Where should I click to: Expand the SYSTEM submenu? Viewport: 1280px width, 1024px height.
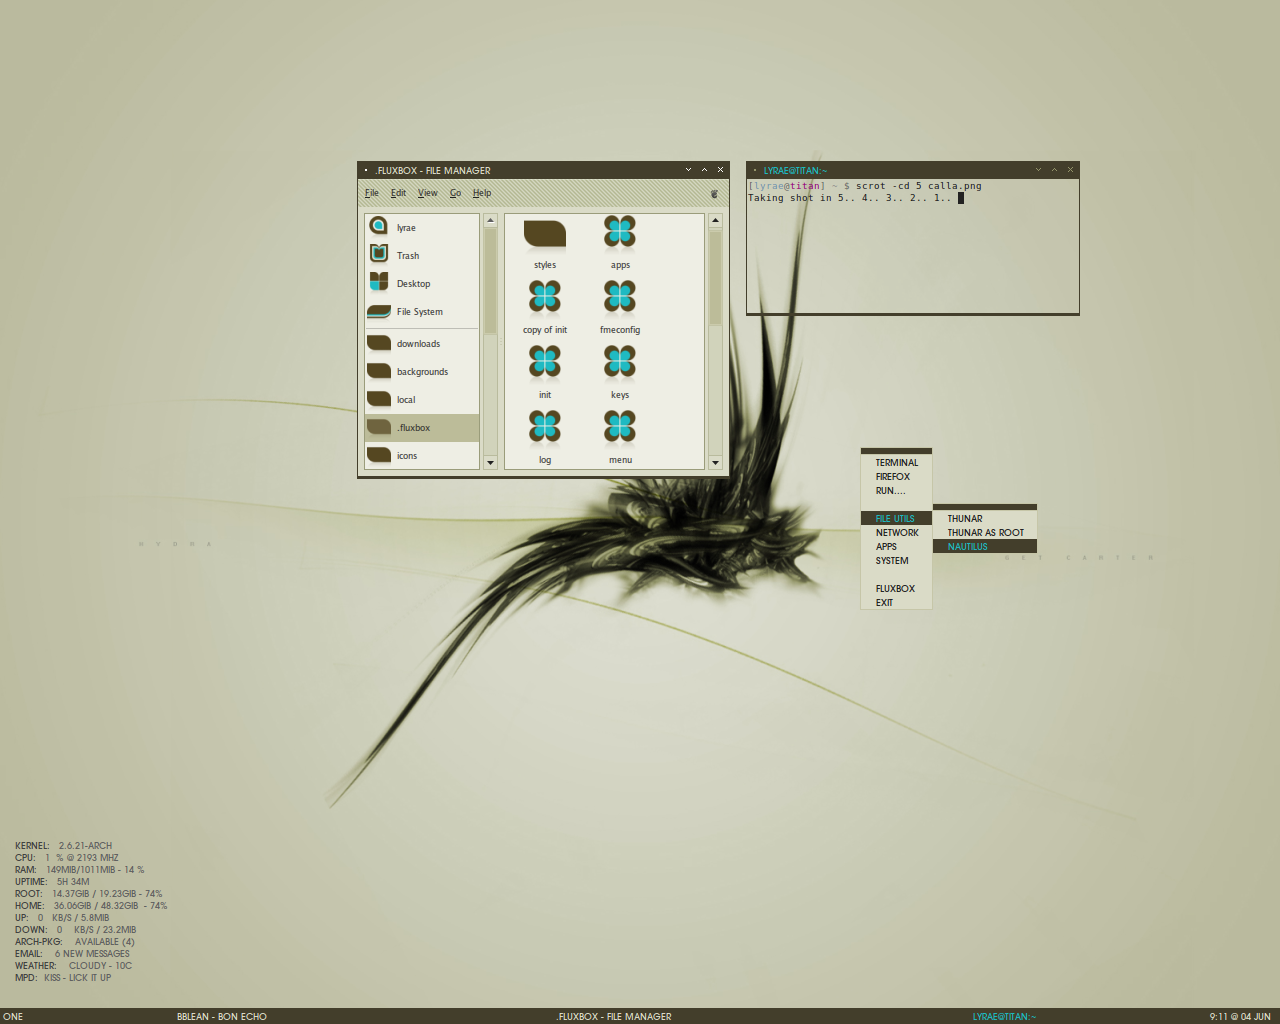pyautogui.click(x=897, y=561)
